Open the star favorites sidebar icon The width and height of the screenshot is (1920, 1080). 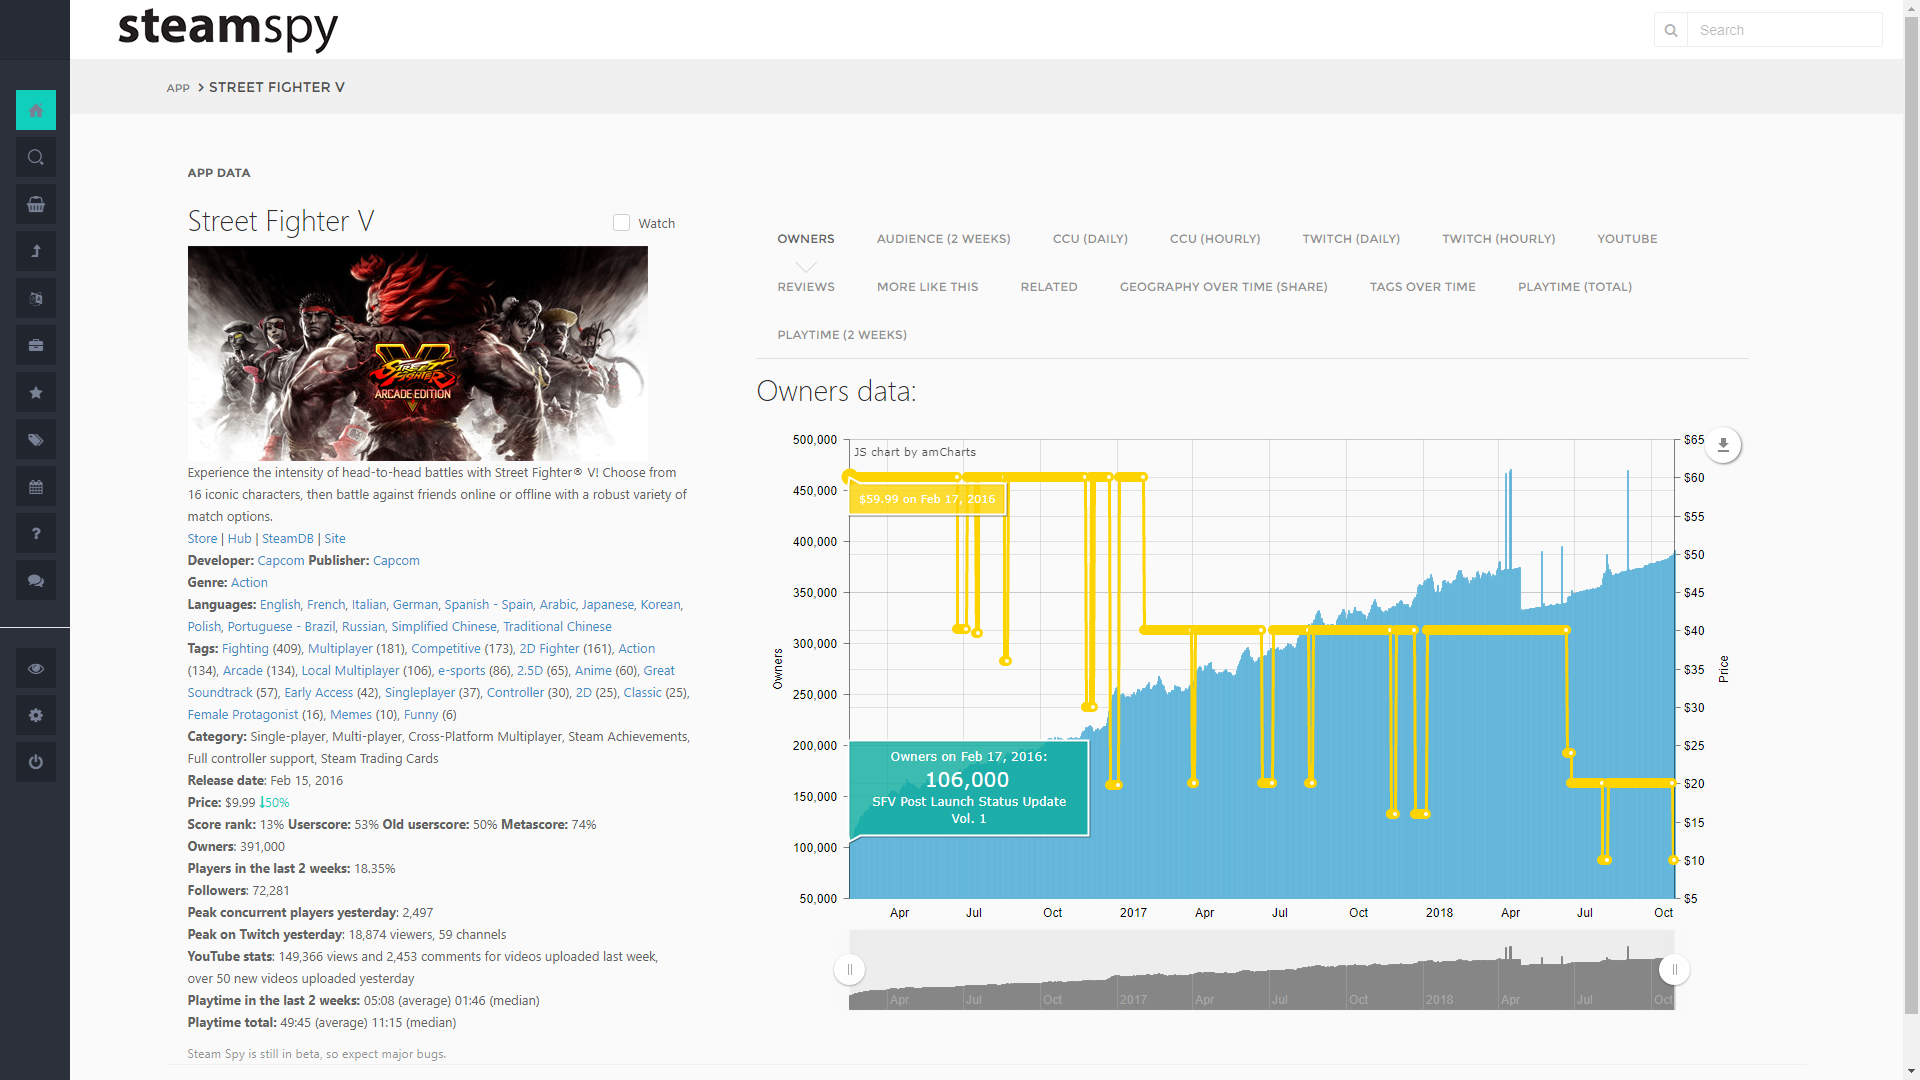click(36, 392)
